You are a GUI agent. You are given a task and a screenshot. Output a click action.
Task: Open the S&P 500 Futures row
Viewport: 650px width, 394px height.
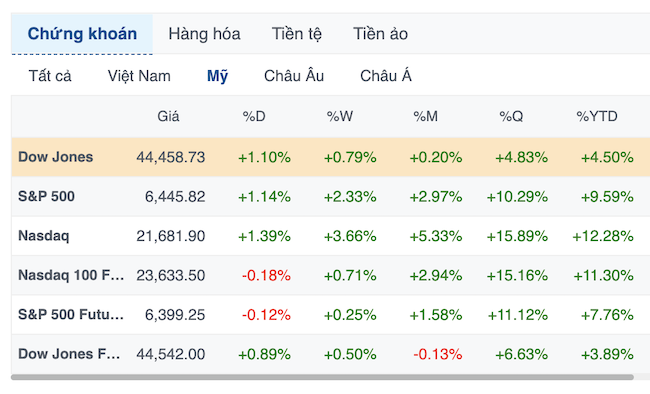pos(330,315)
